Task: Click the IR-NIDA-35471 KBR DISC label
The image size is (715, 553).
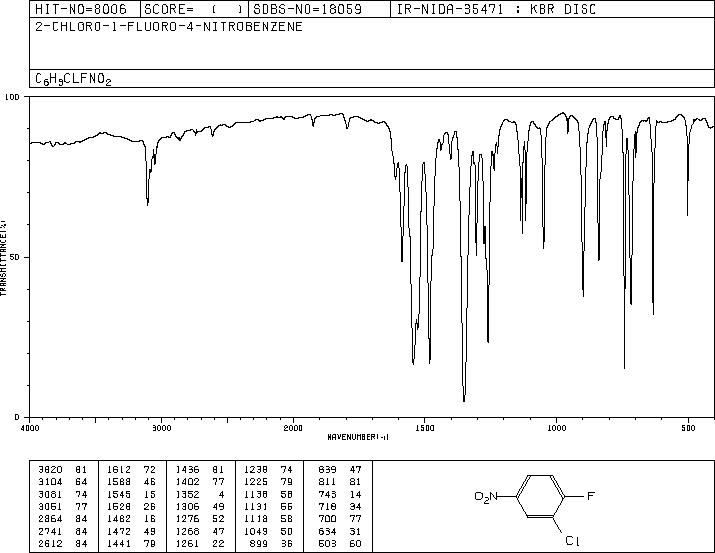Action: click(496, 9)
